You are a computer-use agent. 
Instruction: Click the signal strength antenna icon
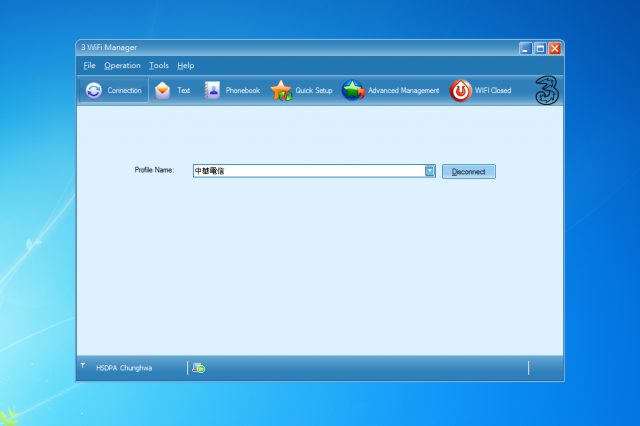pos(83,366)
